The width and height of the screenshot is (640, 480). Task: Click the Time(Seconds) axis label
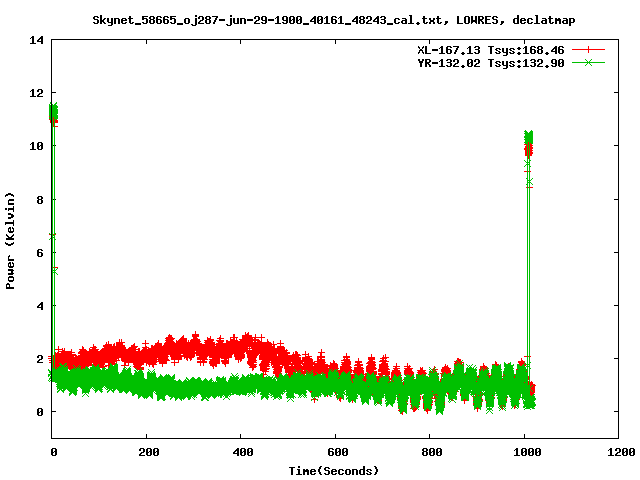pyautogui.click(x=333, y=471)
